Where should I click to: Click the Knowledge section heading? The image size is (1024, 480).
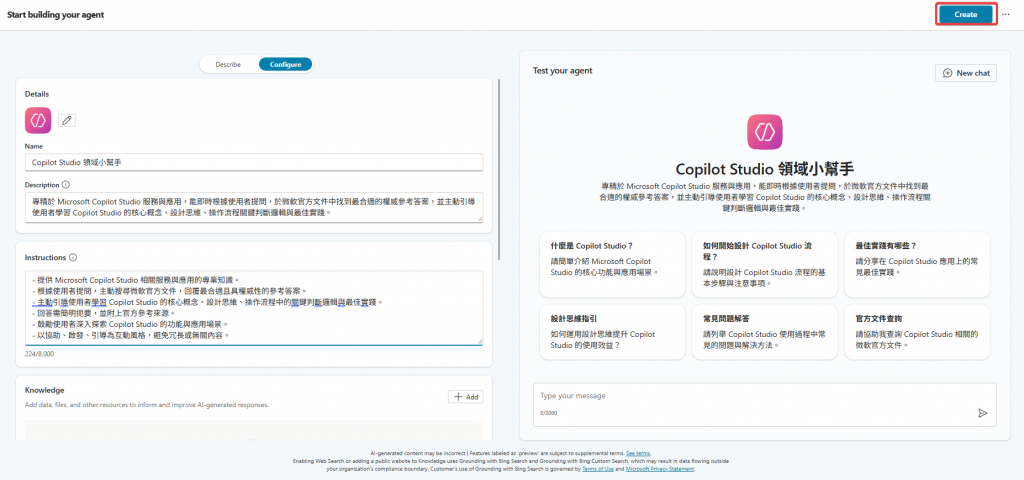44,390
